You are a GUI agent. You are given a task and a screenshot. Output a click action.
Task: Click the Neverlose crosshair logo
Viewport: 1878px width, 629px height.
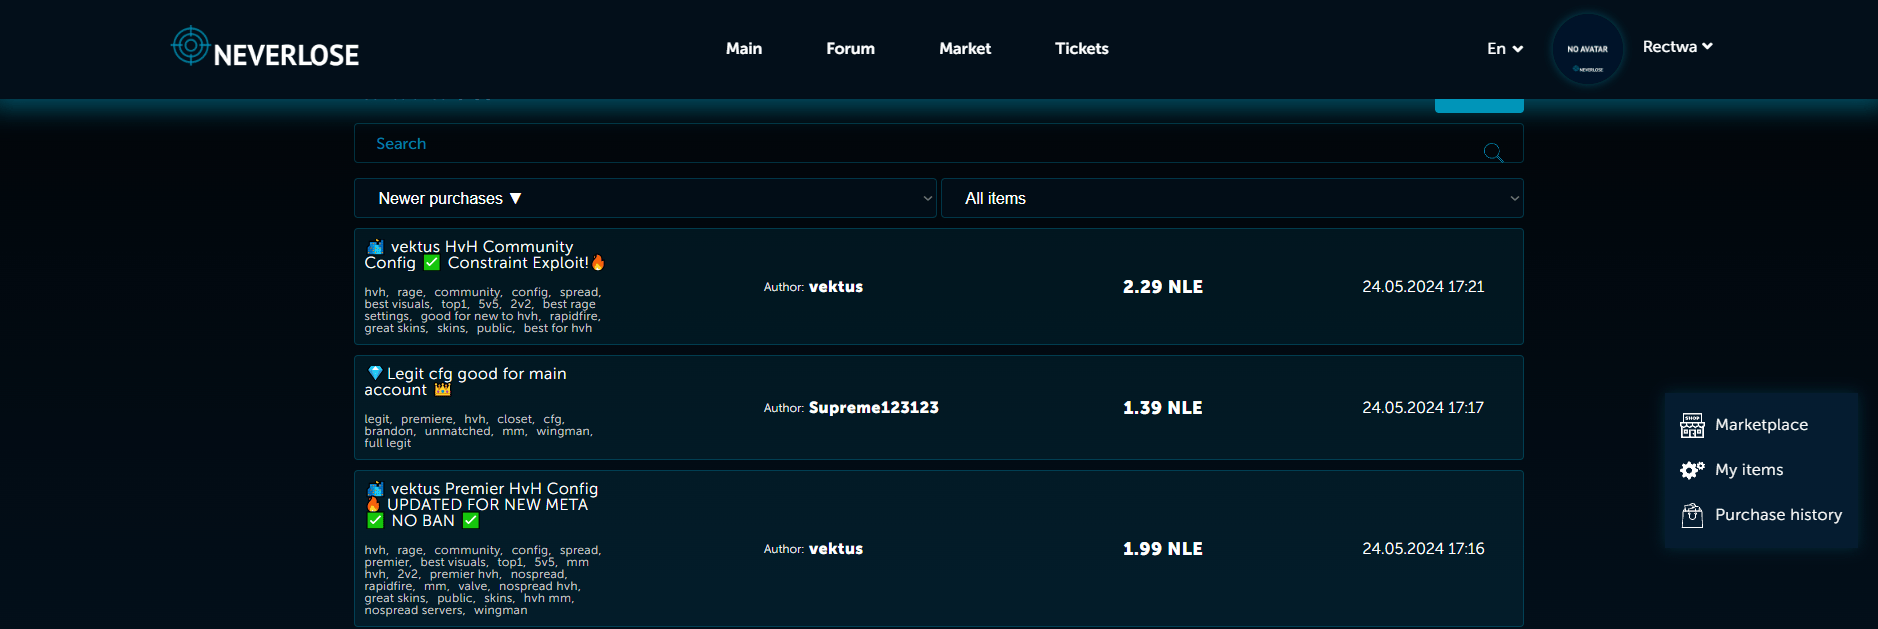[x=190, y=46]
